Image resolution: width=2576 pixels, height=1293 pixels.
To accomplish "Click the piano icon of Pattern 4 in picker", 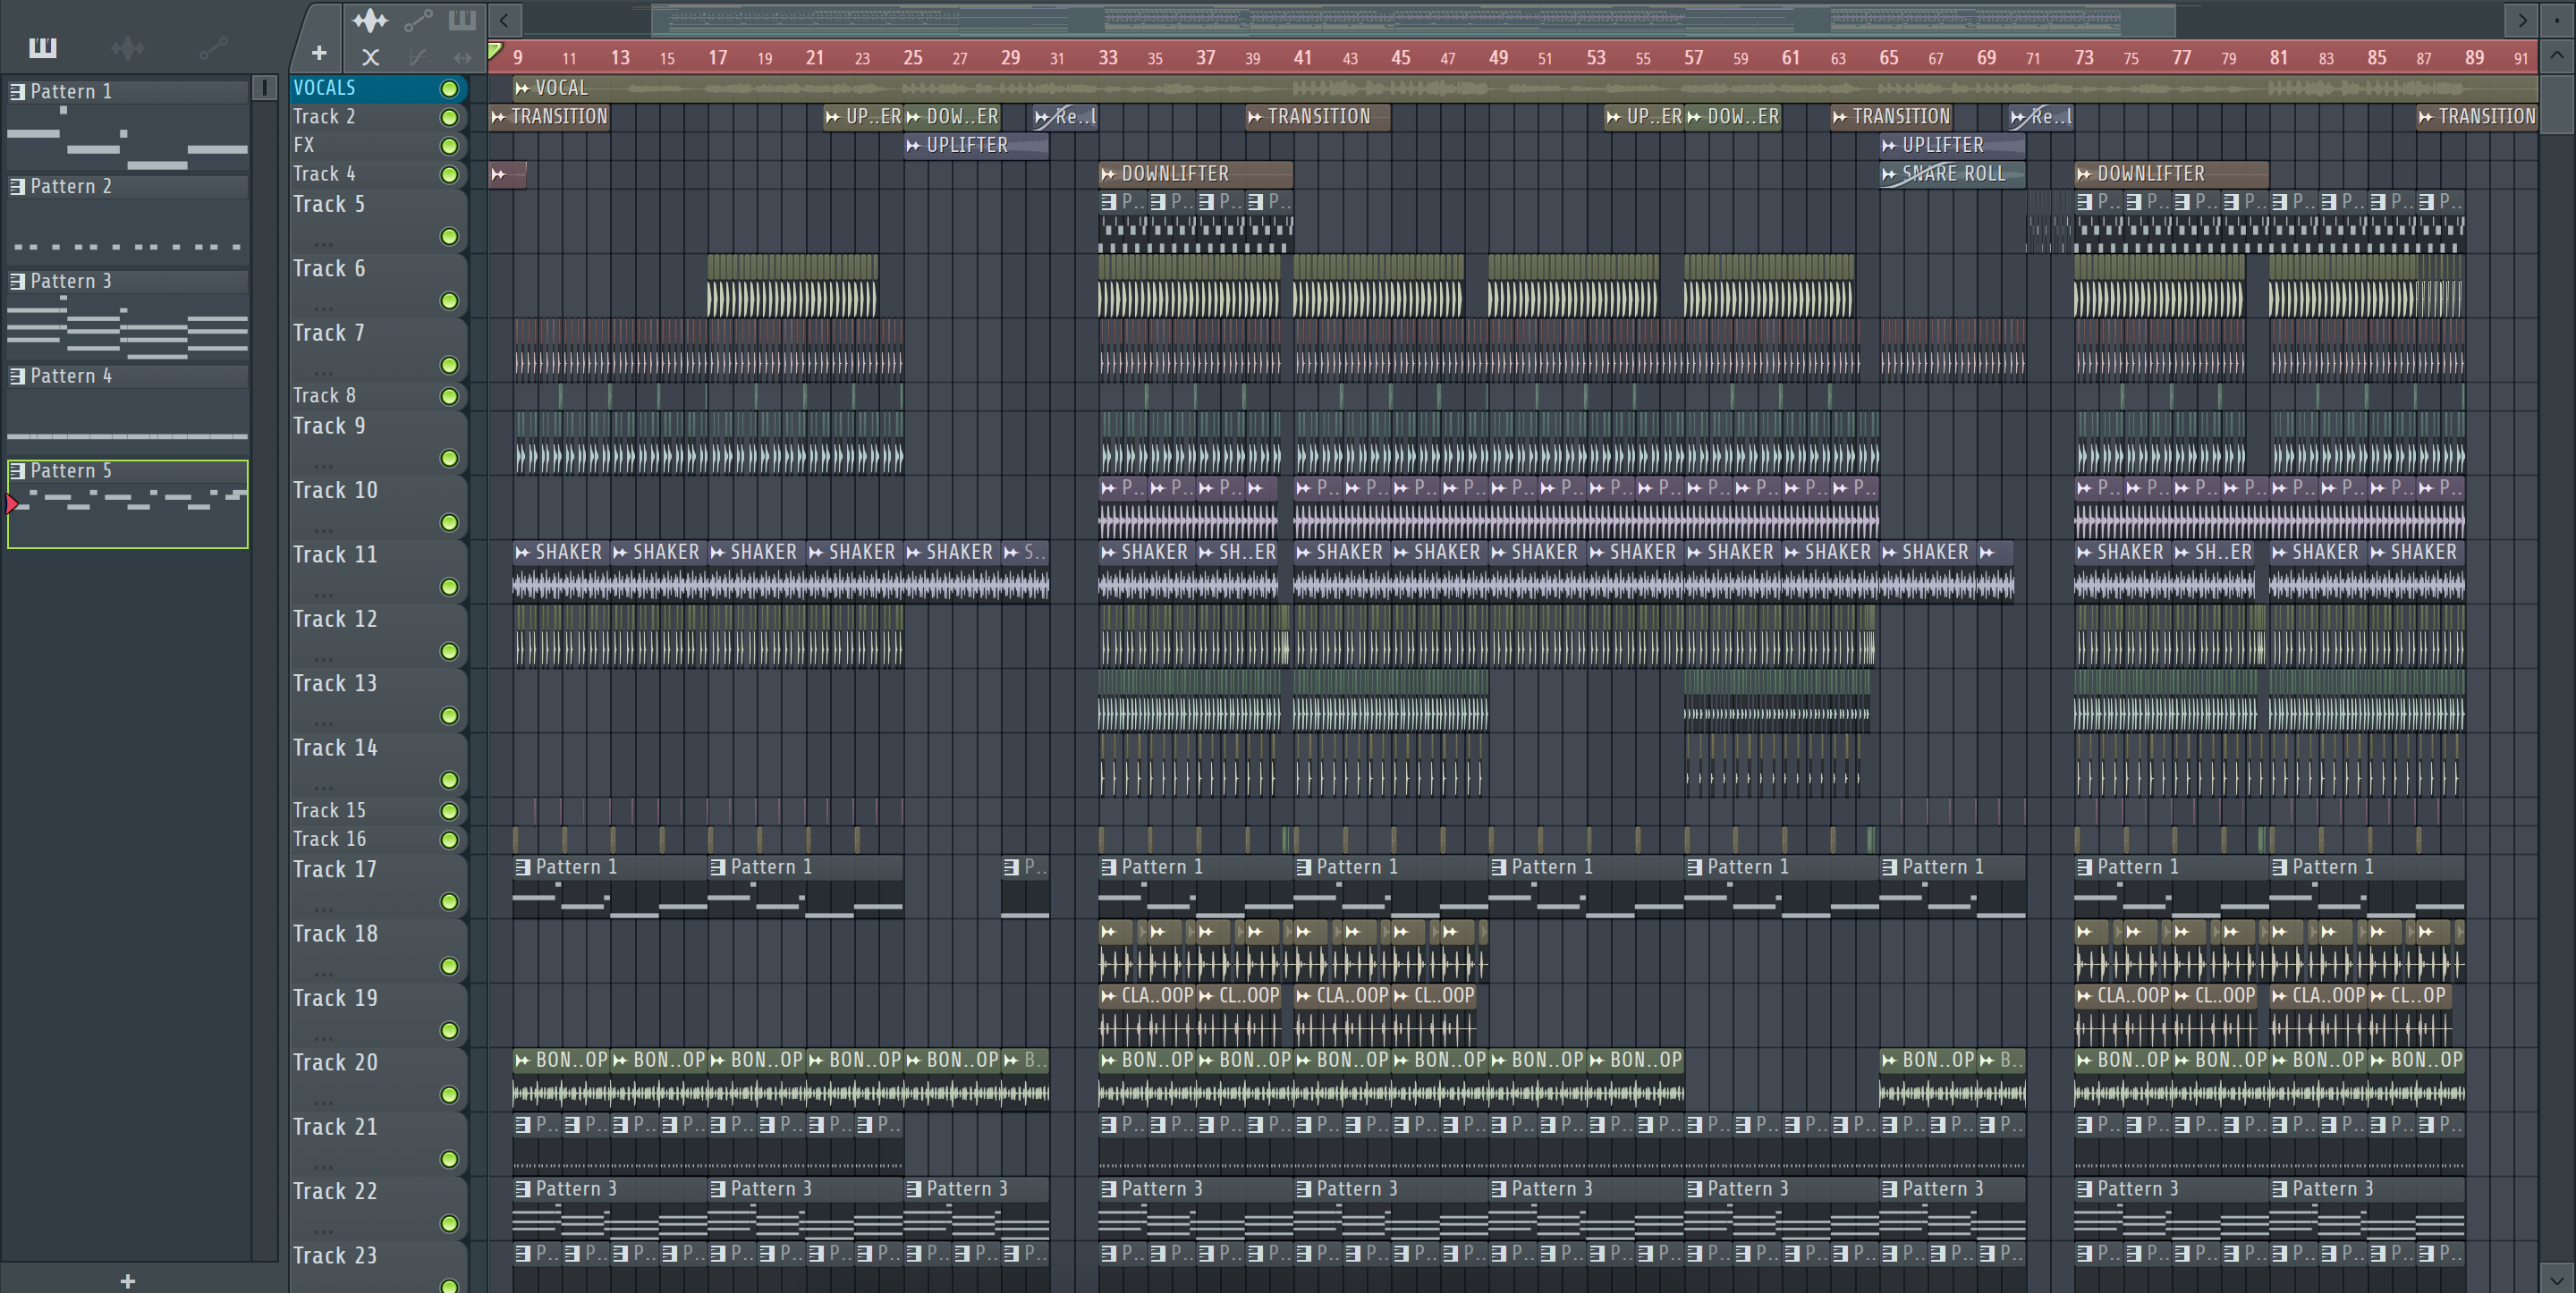I will 17,376.
